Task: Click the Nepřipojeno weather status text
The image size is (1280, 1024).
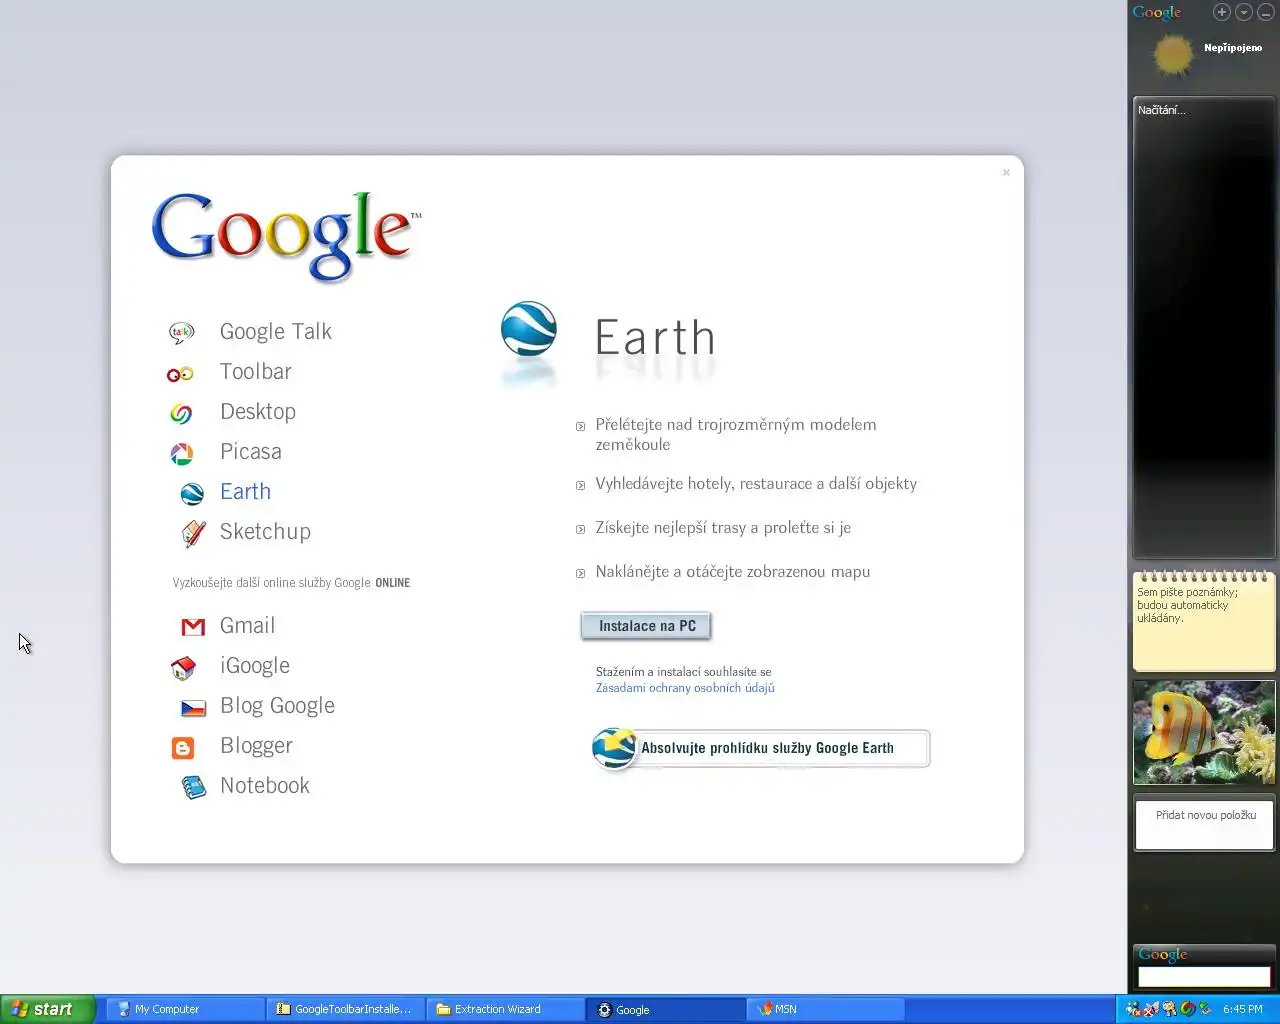Action: [1233, 48]
